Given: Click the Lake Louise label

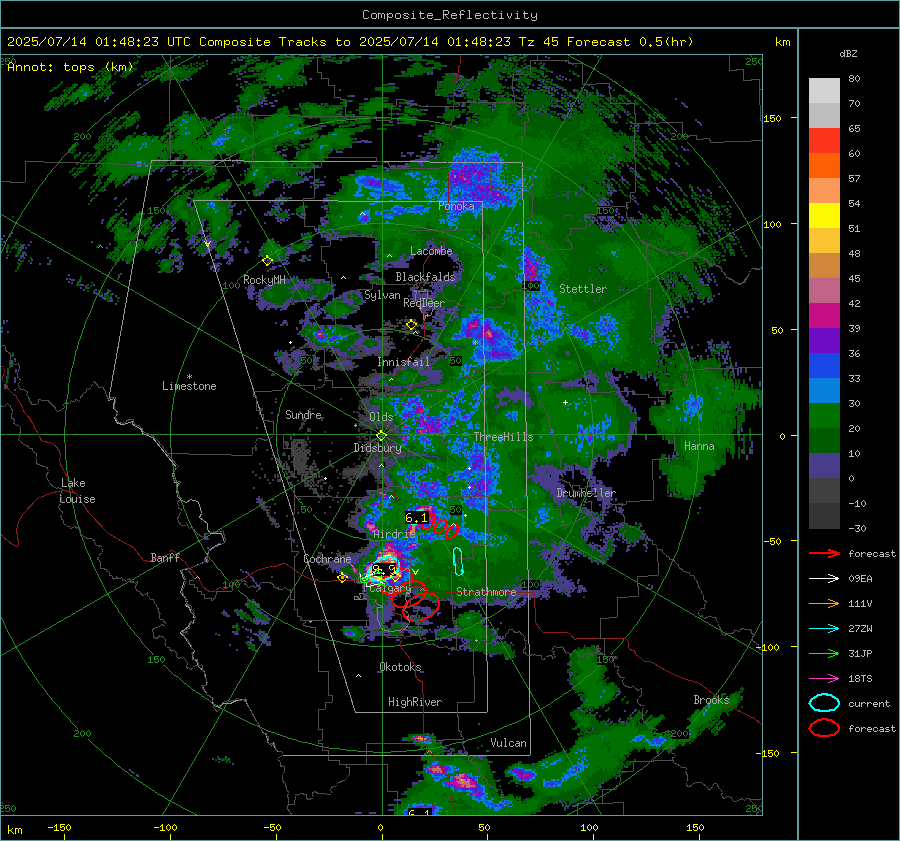Looking at the screenshot, I should pyautogui.click(x=77, y=491).
